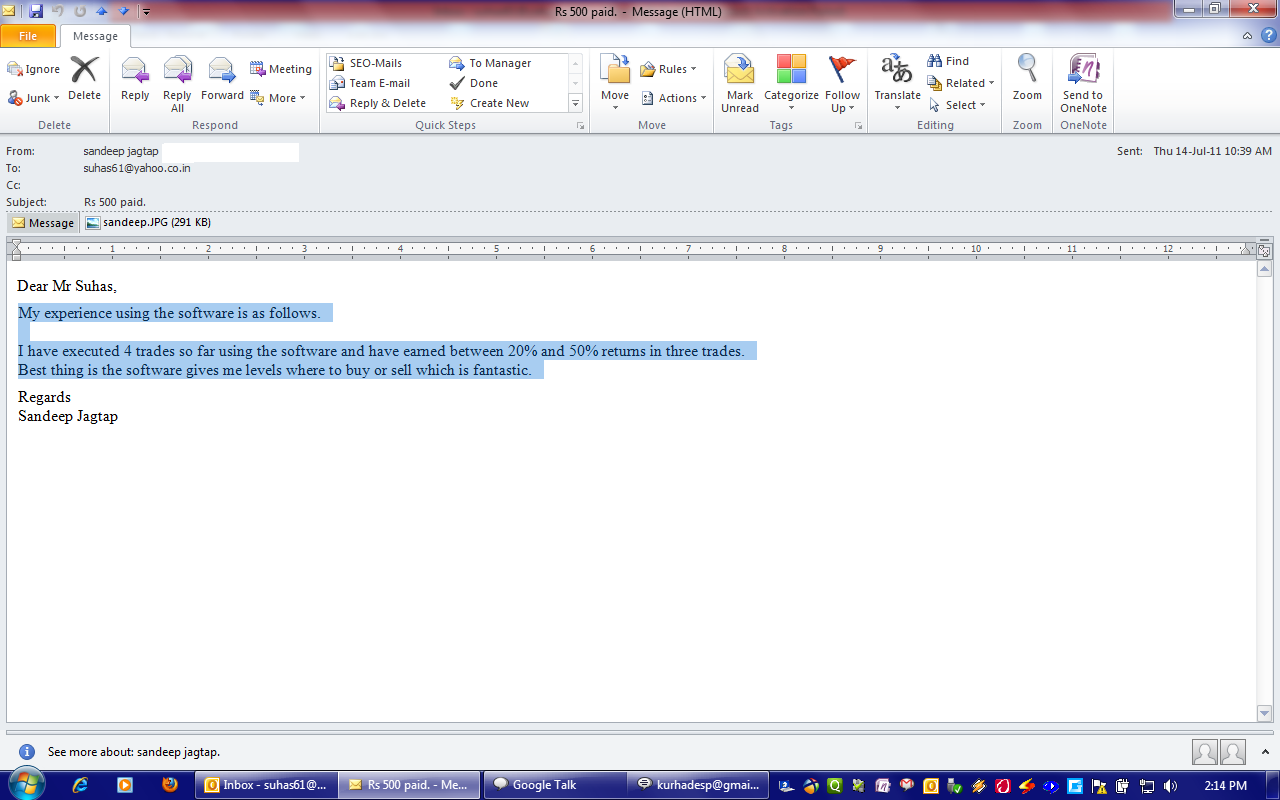Open the Select dropdown
Screen dimensions: 1280x800
click(x=957, y=105)
